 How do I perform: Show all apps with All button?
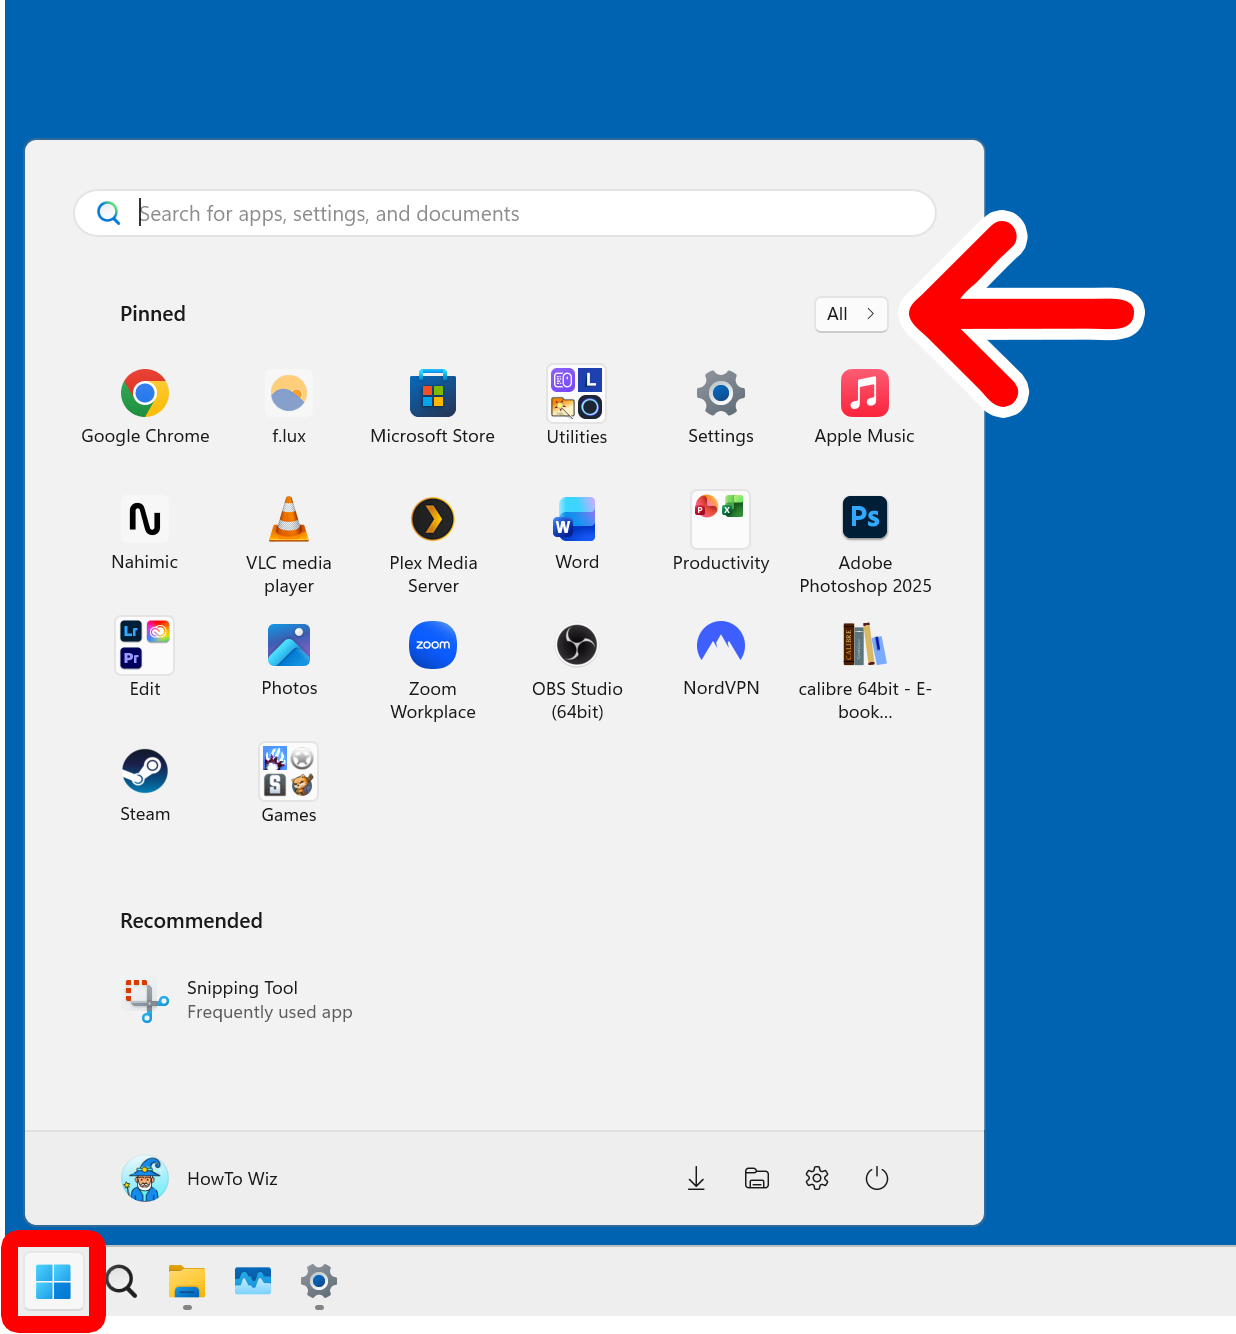[x=851, y=314]
